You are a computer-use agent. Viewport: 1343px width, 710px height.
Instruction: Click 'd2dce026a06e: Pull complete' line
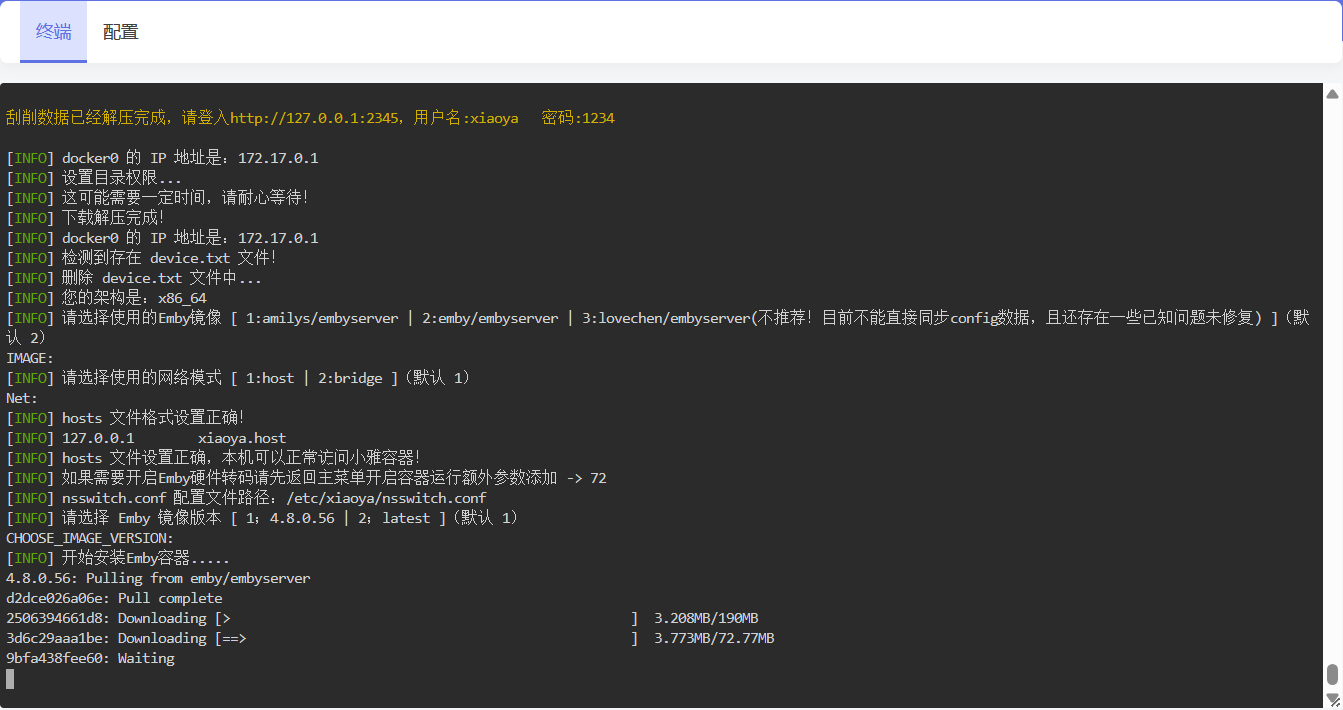(114, 598)
